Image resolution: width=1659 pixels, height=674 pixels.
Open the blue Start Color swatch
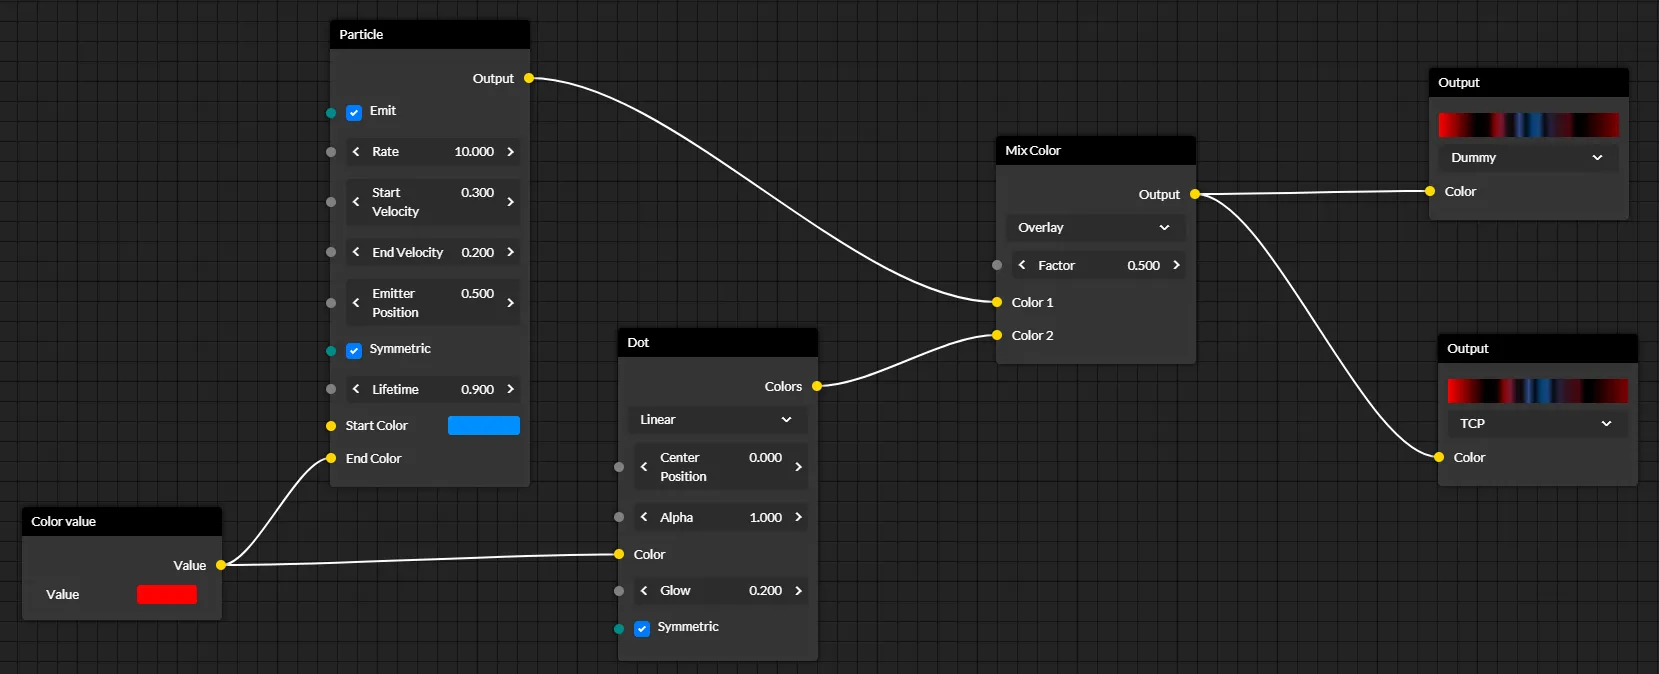484,425
